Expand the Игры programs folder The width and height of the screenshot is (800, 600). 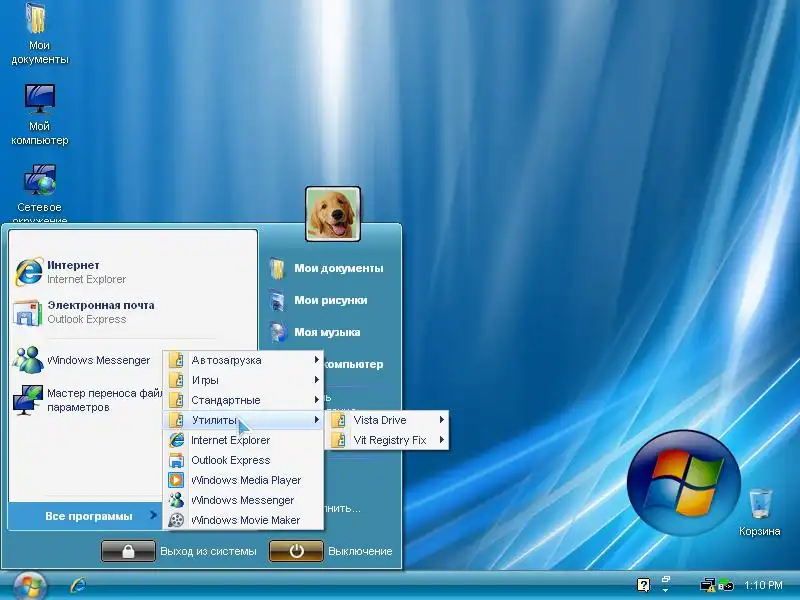(x=243, y=380)
